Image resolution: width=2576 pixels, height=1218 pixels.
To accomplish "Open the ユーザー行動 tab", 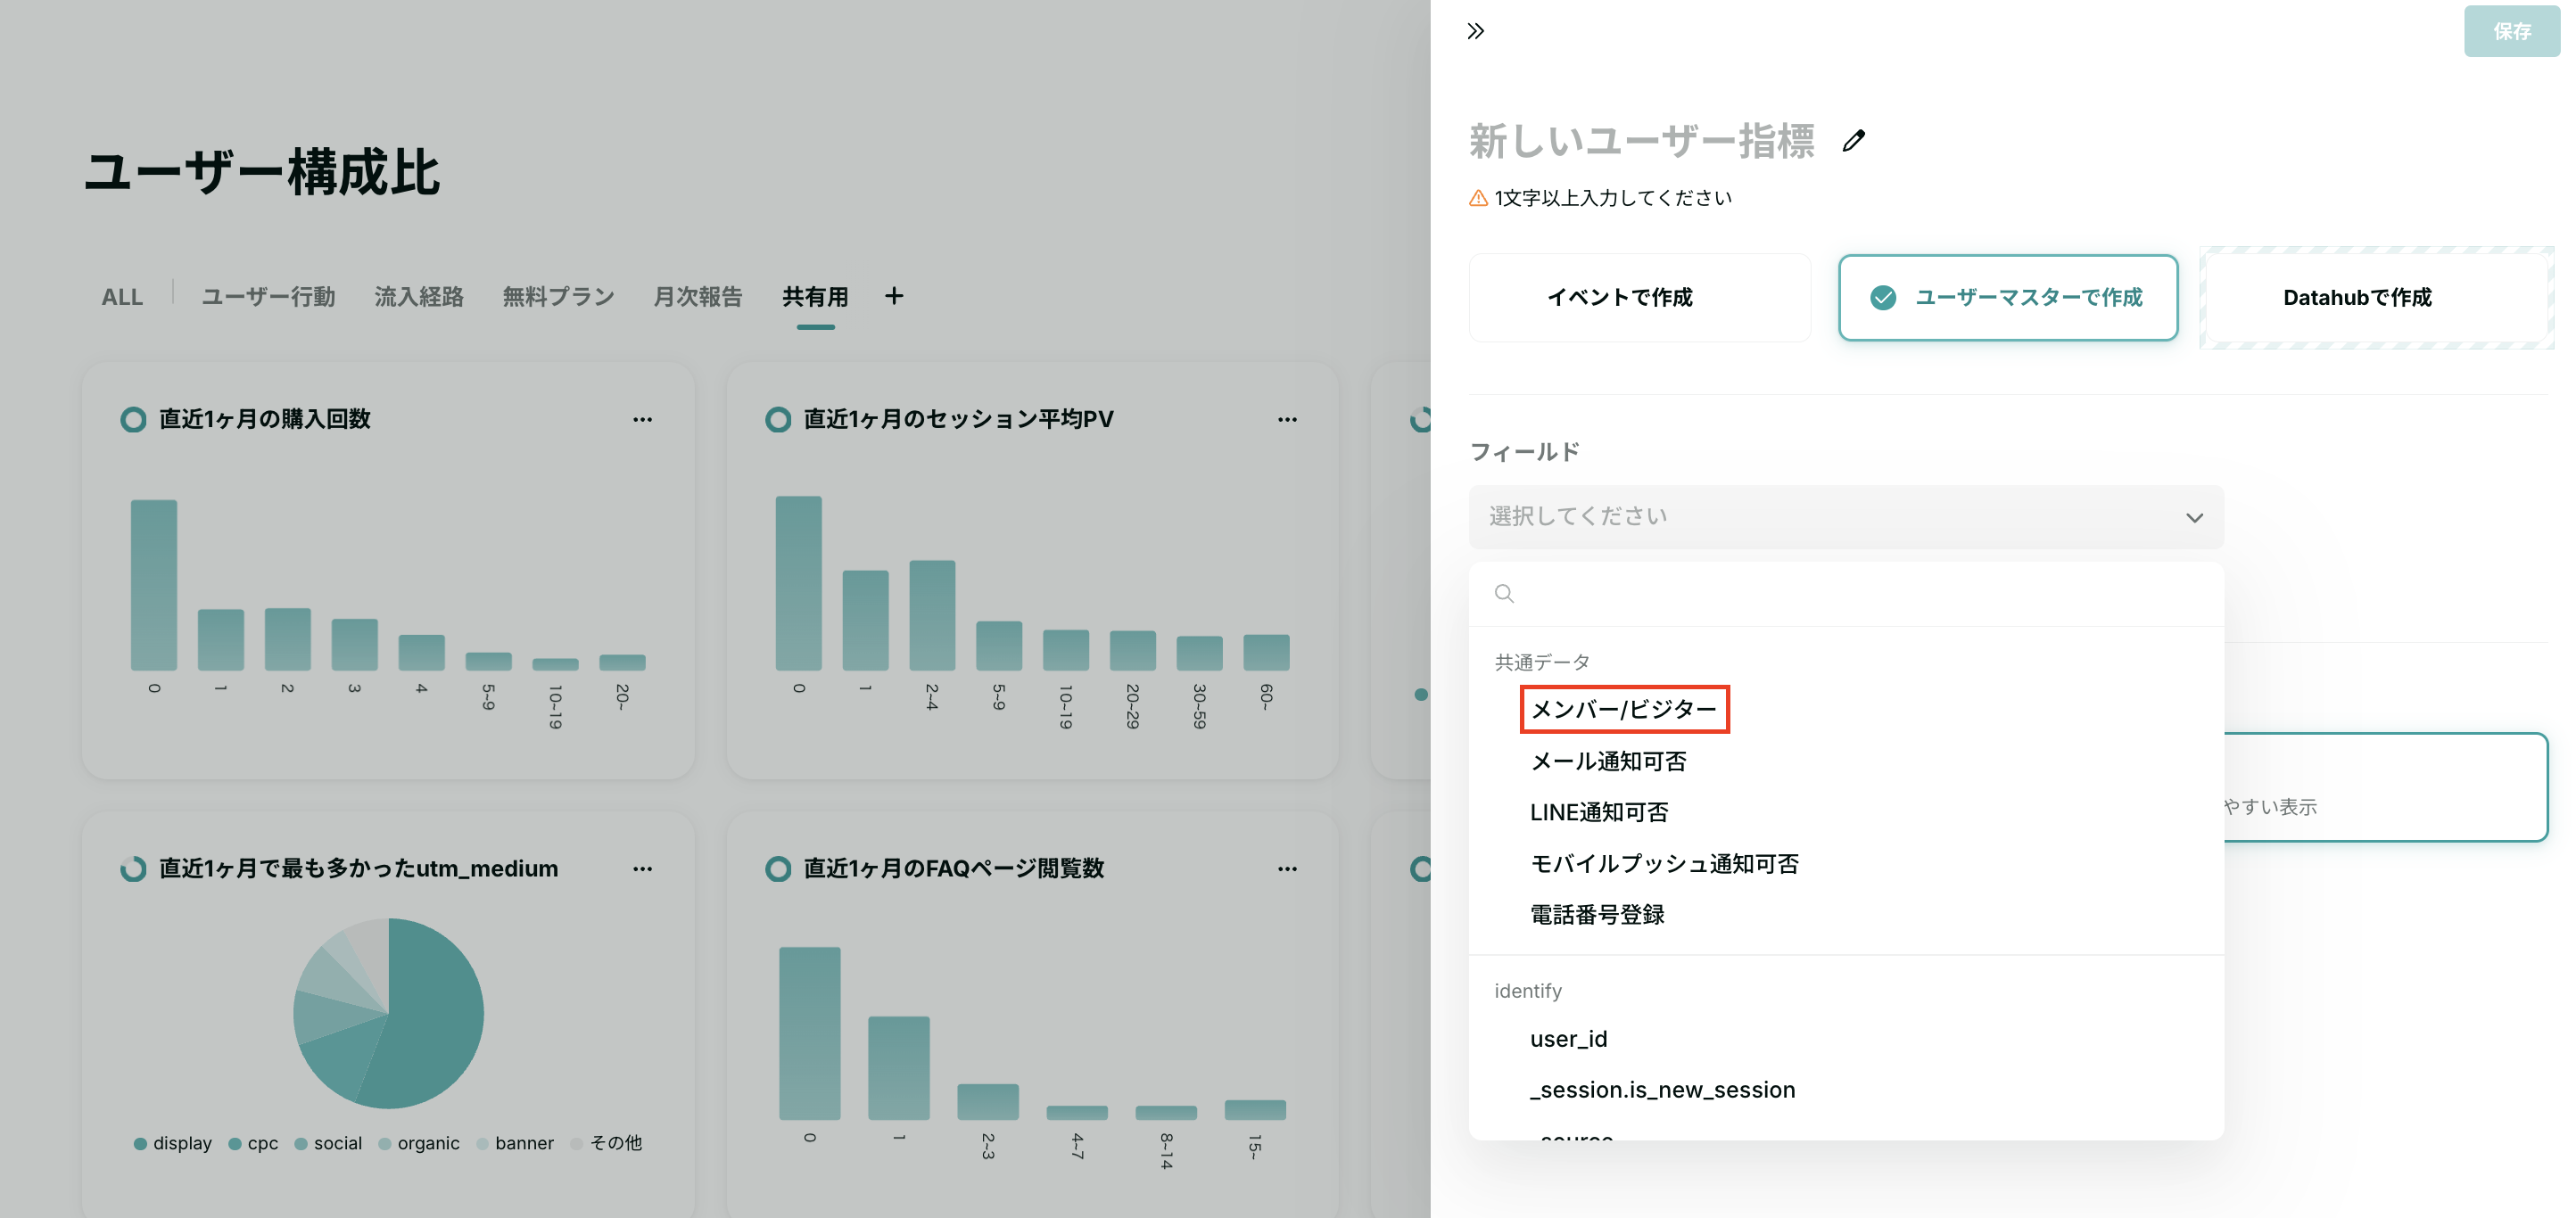I will coord(268,297).
